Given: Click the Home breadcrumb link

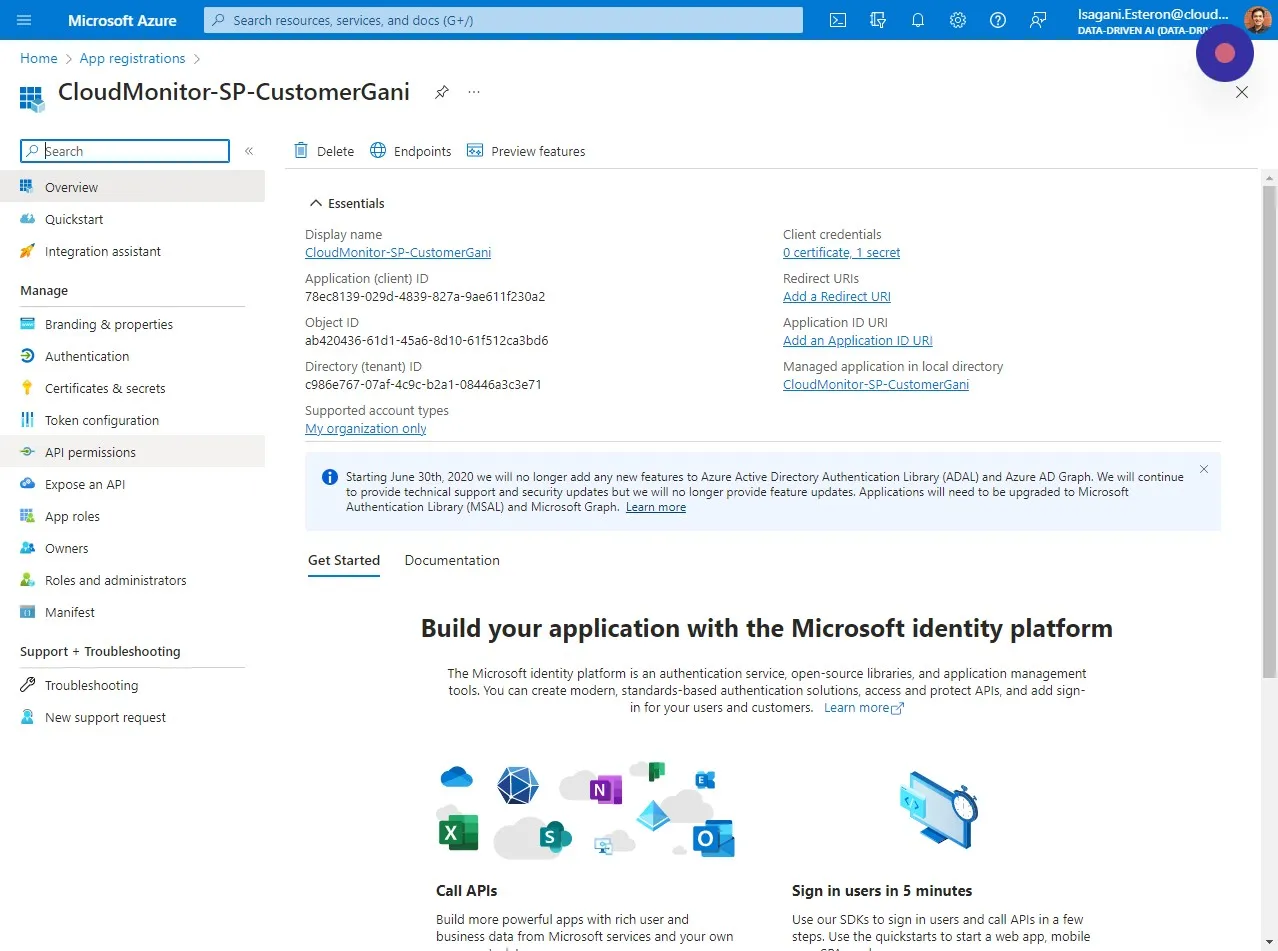Looking at the screenshot, I should pos(39,58).
